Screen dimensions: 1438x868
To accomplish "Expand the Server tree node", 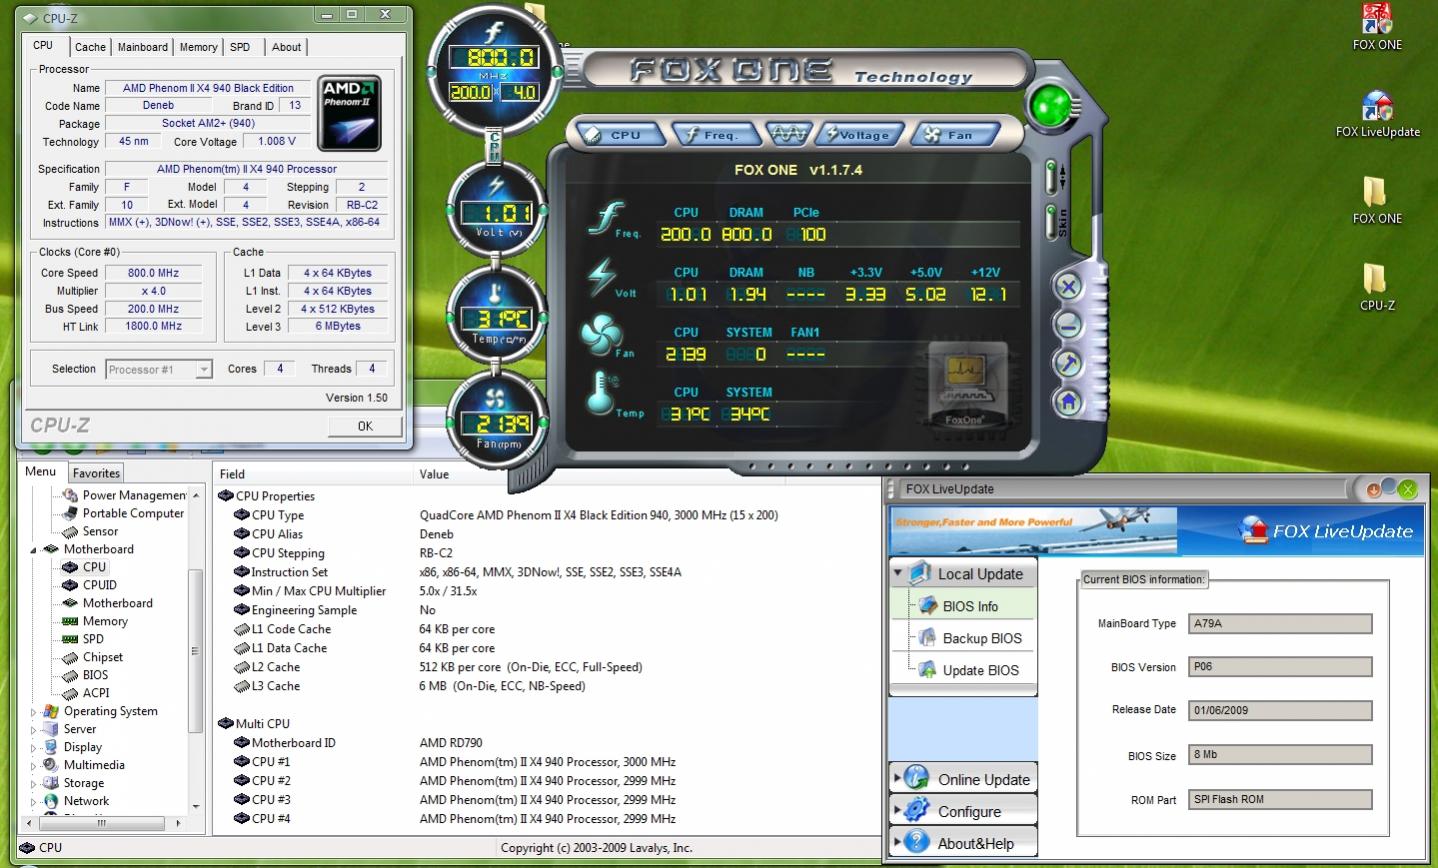I will click(33, 730).
